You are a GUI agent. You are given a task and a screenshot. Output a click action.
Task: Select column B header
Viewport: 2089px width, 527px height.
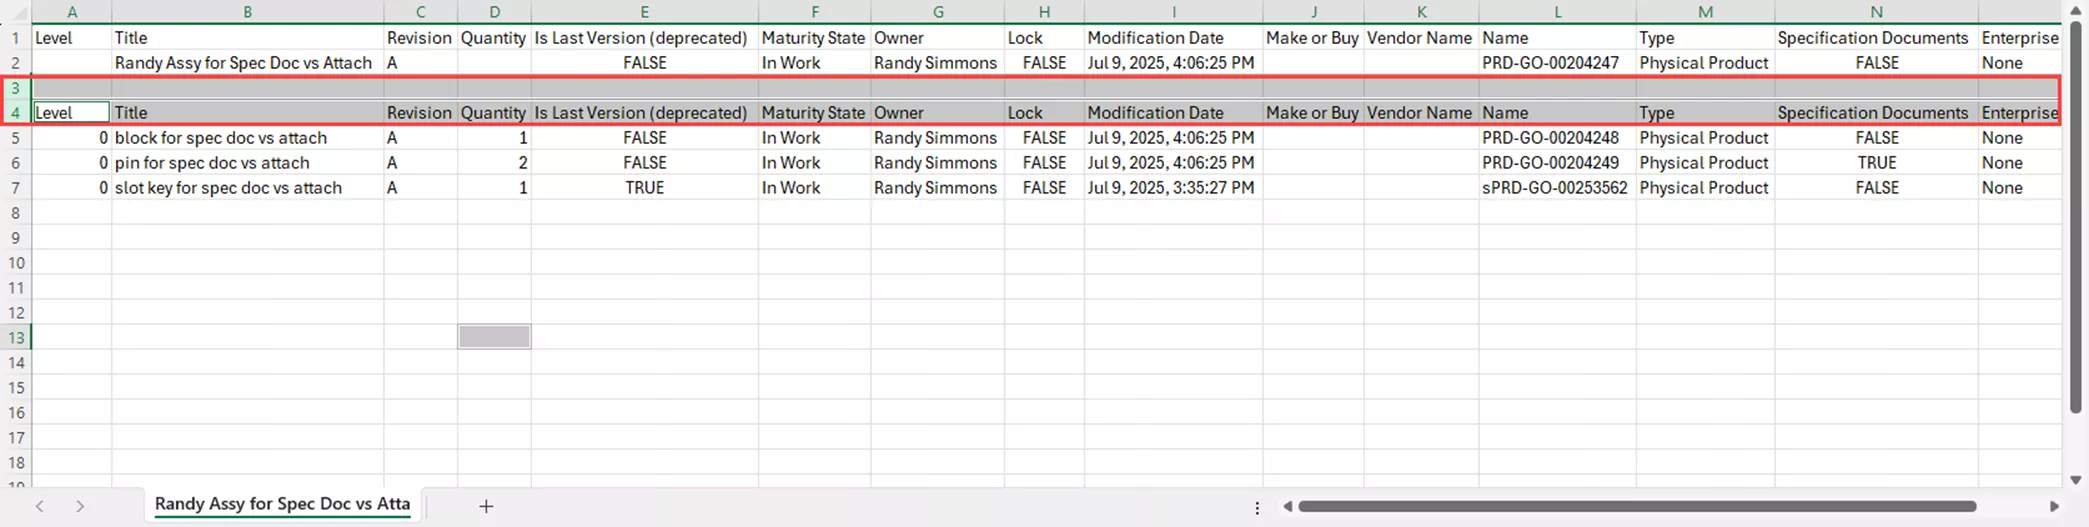click(x=248, y=12)
